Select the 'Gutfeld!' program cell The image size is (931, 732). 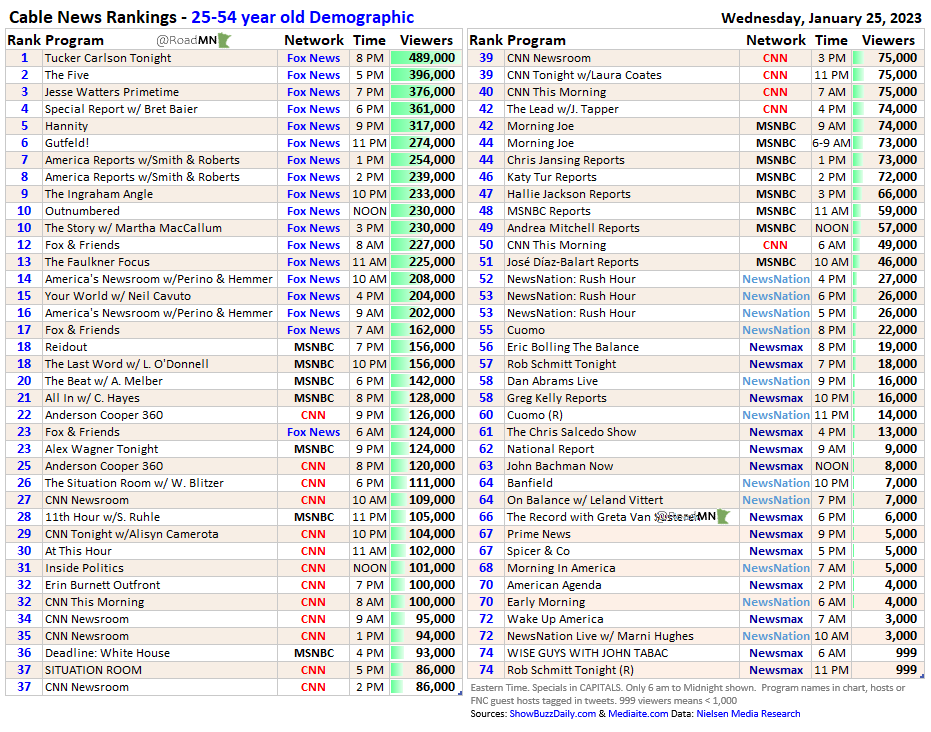pyautogui.click(x=160, y=143)
